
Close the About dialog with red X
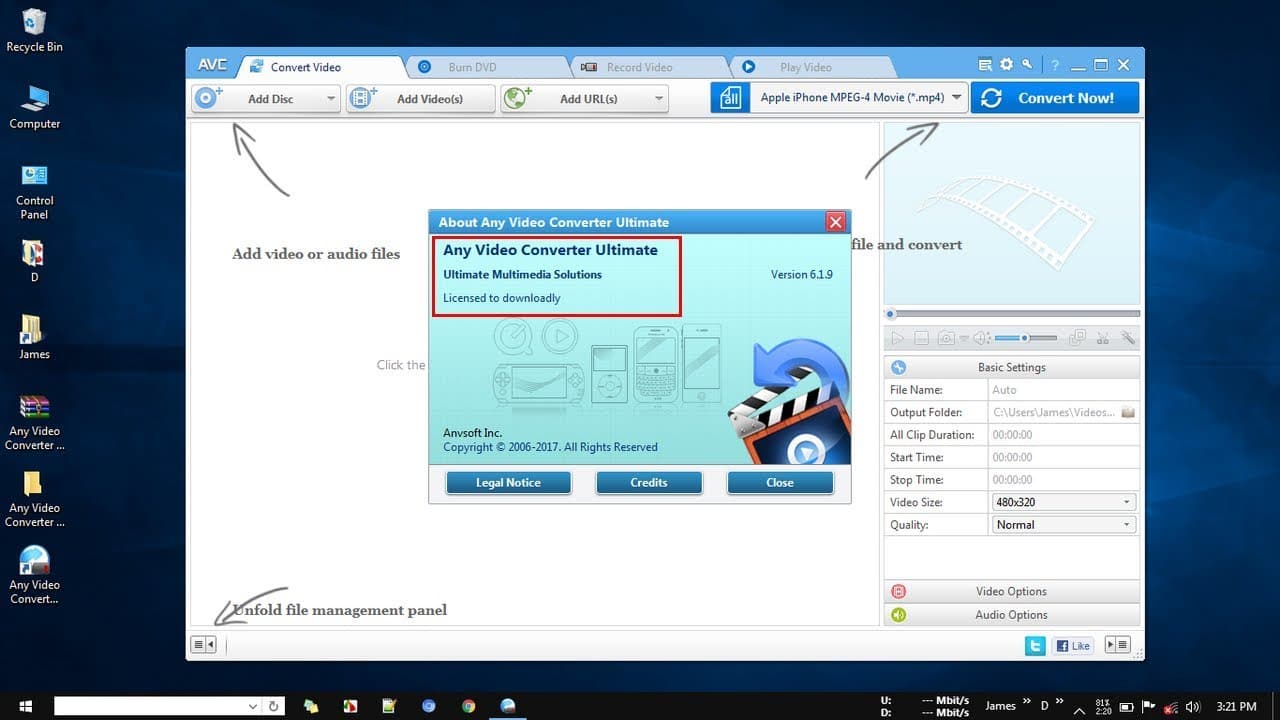click(x=836, y=222)
